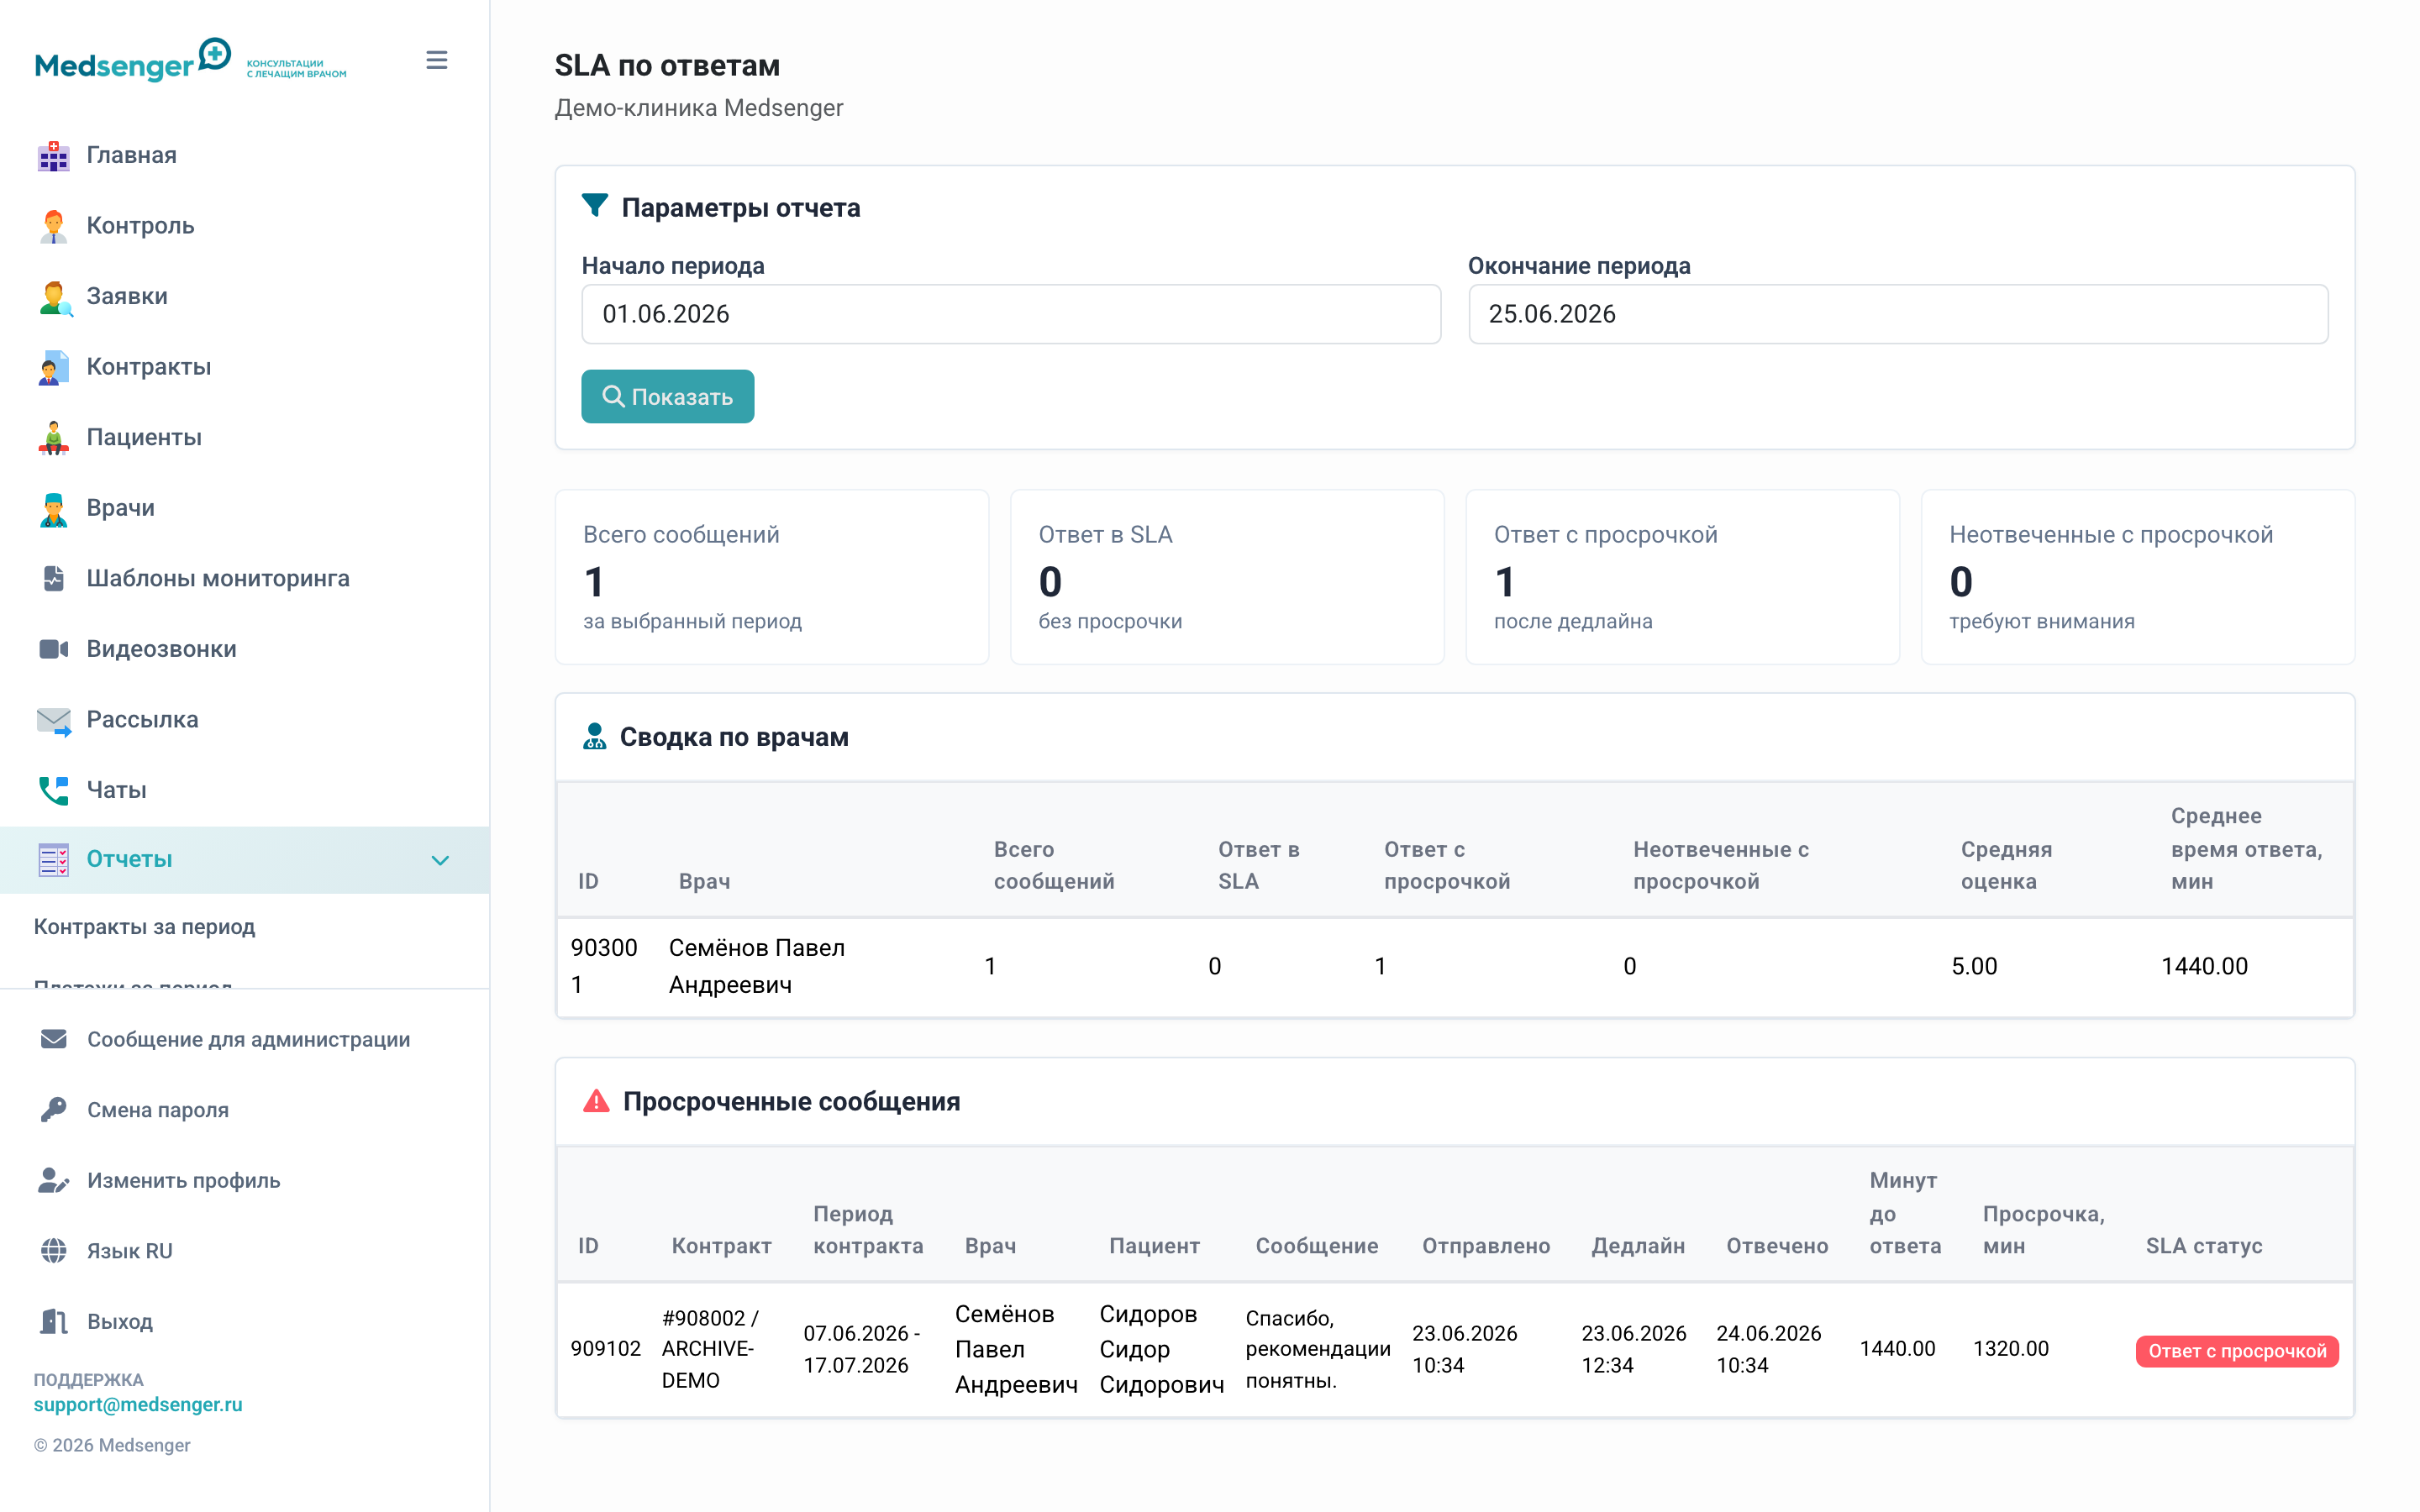Go to Видеозвонки
Screen dimensions: 2420x1512
[161, 649]
